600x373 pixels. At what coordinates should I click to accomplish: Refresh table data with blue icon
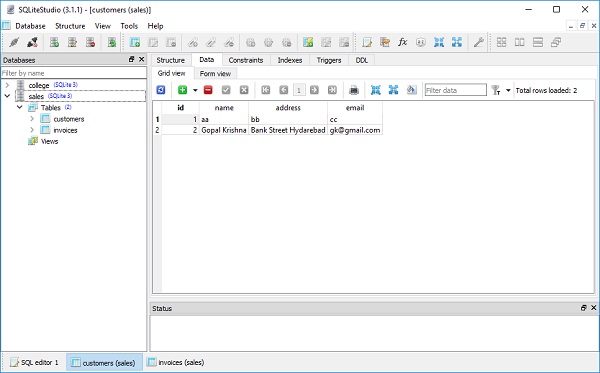[161, 90]
